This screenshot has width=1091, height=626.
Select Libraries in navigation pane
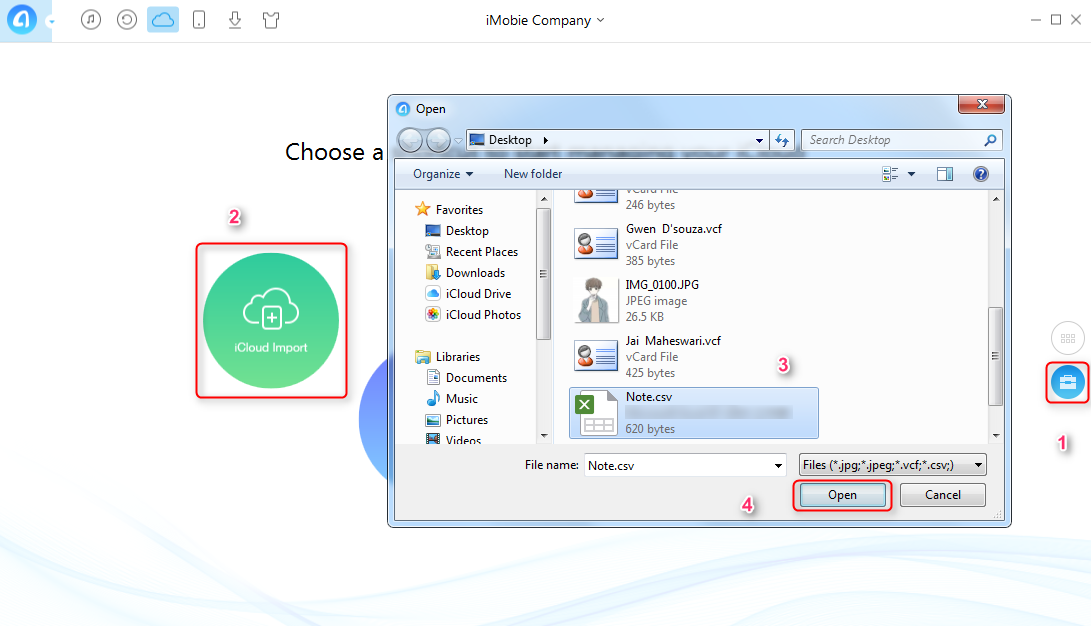tap(447, 357)
